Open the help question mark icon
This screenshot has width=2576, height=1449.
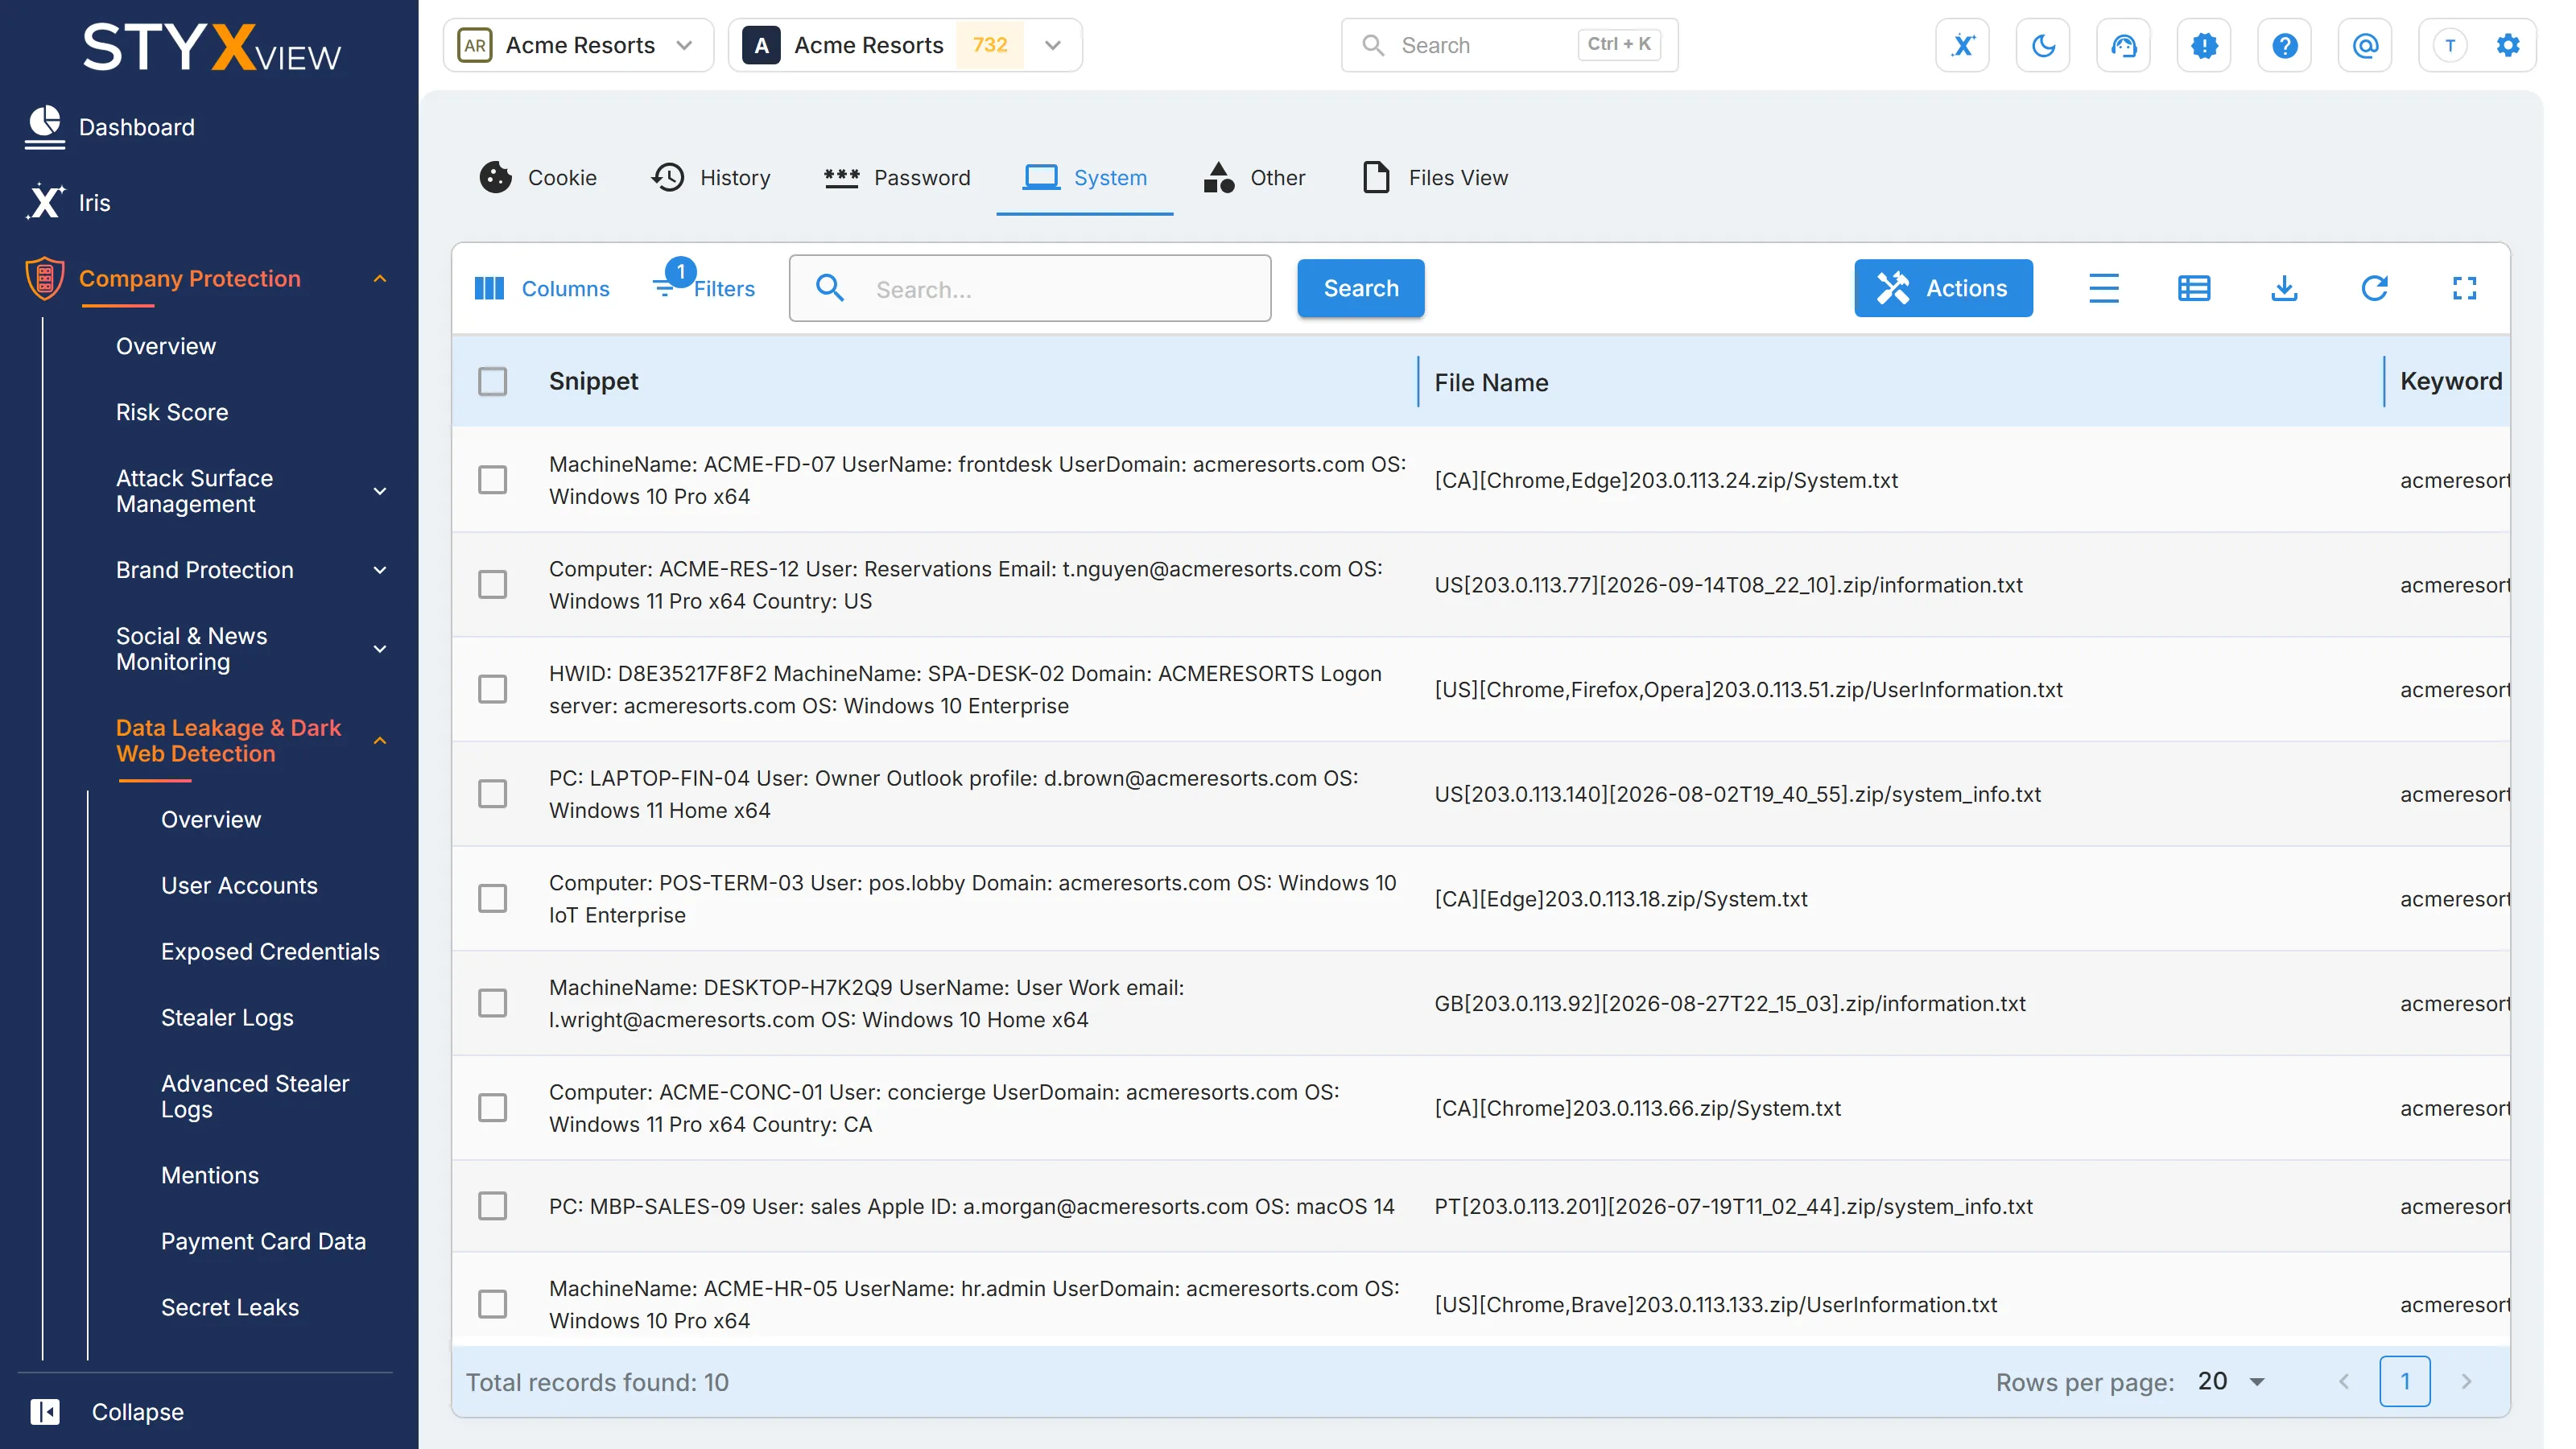[x=2284, y=45]
